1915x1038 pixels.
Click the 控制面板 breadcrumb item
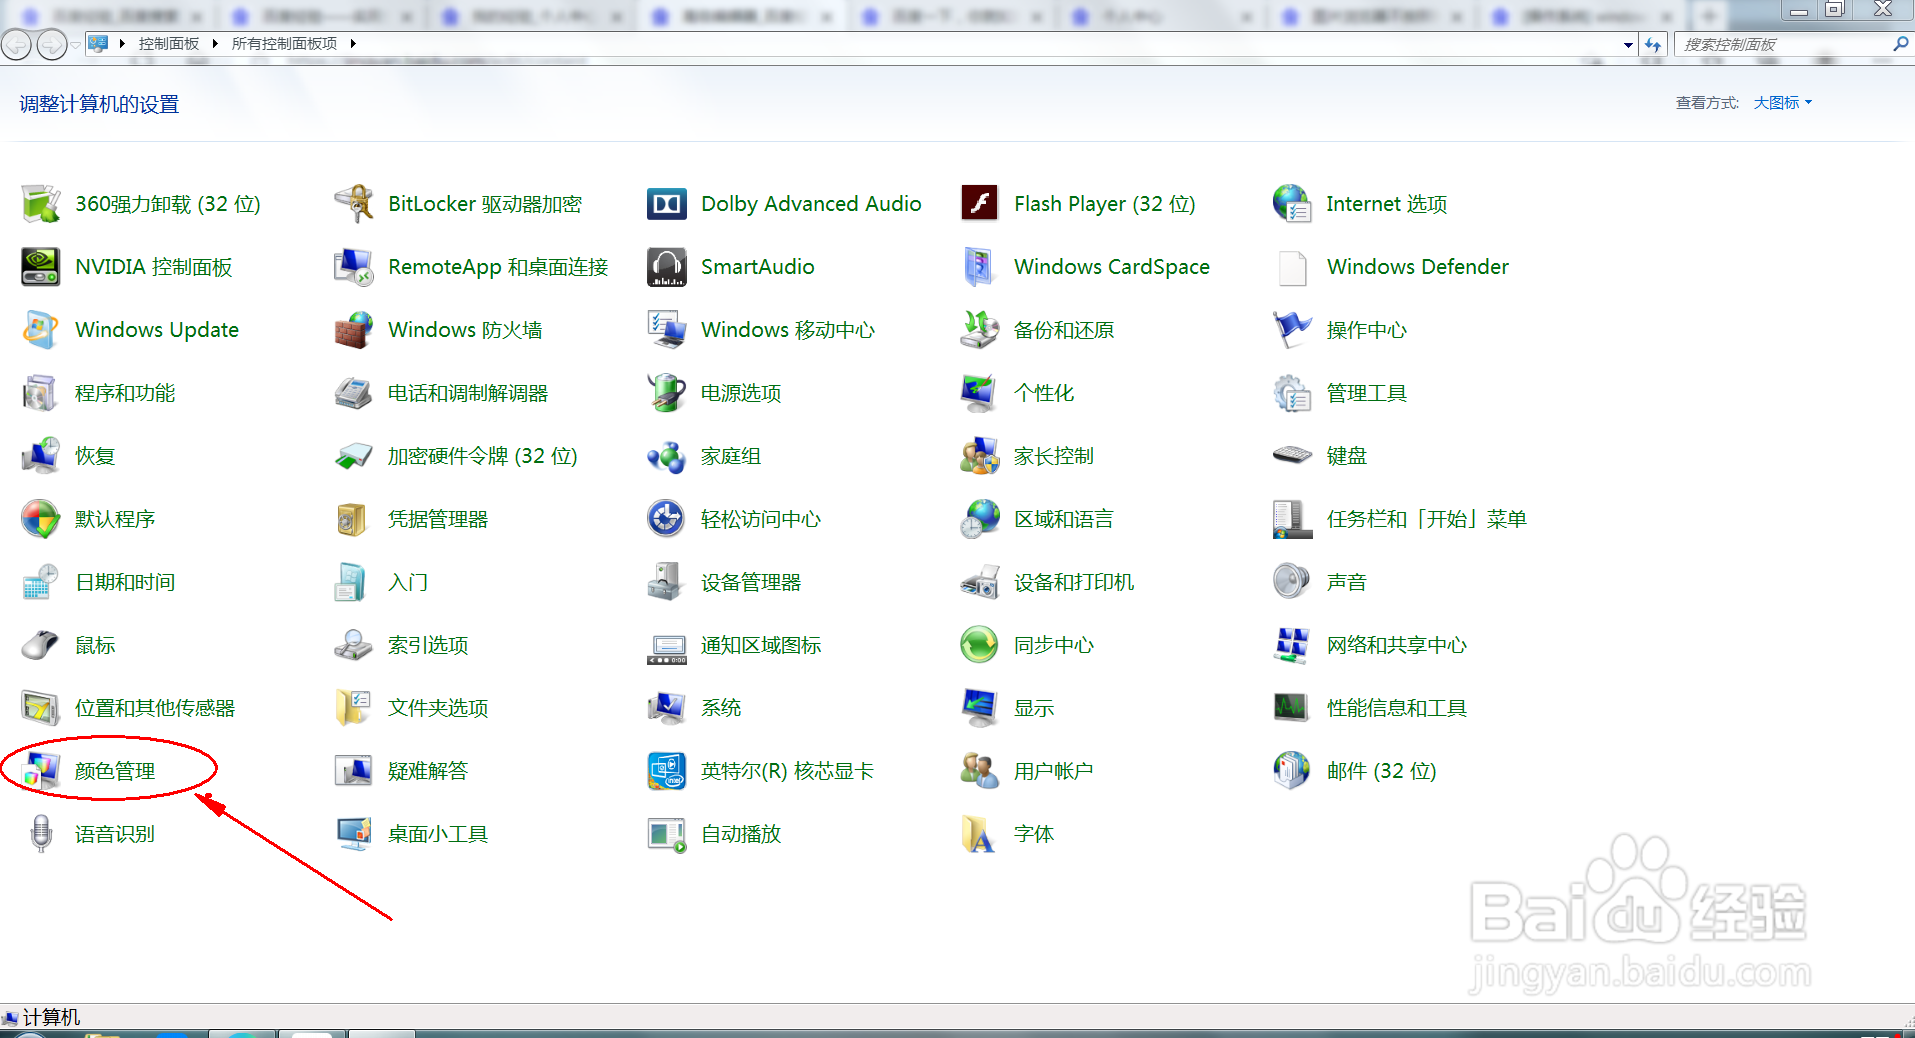(x=168, y=44)
